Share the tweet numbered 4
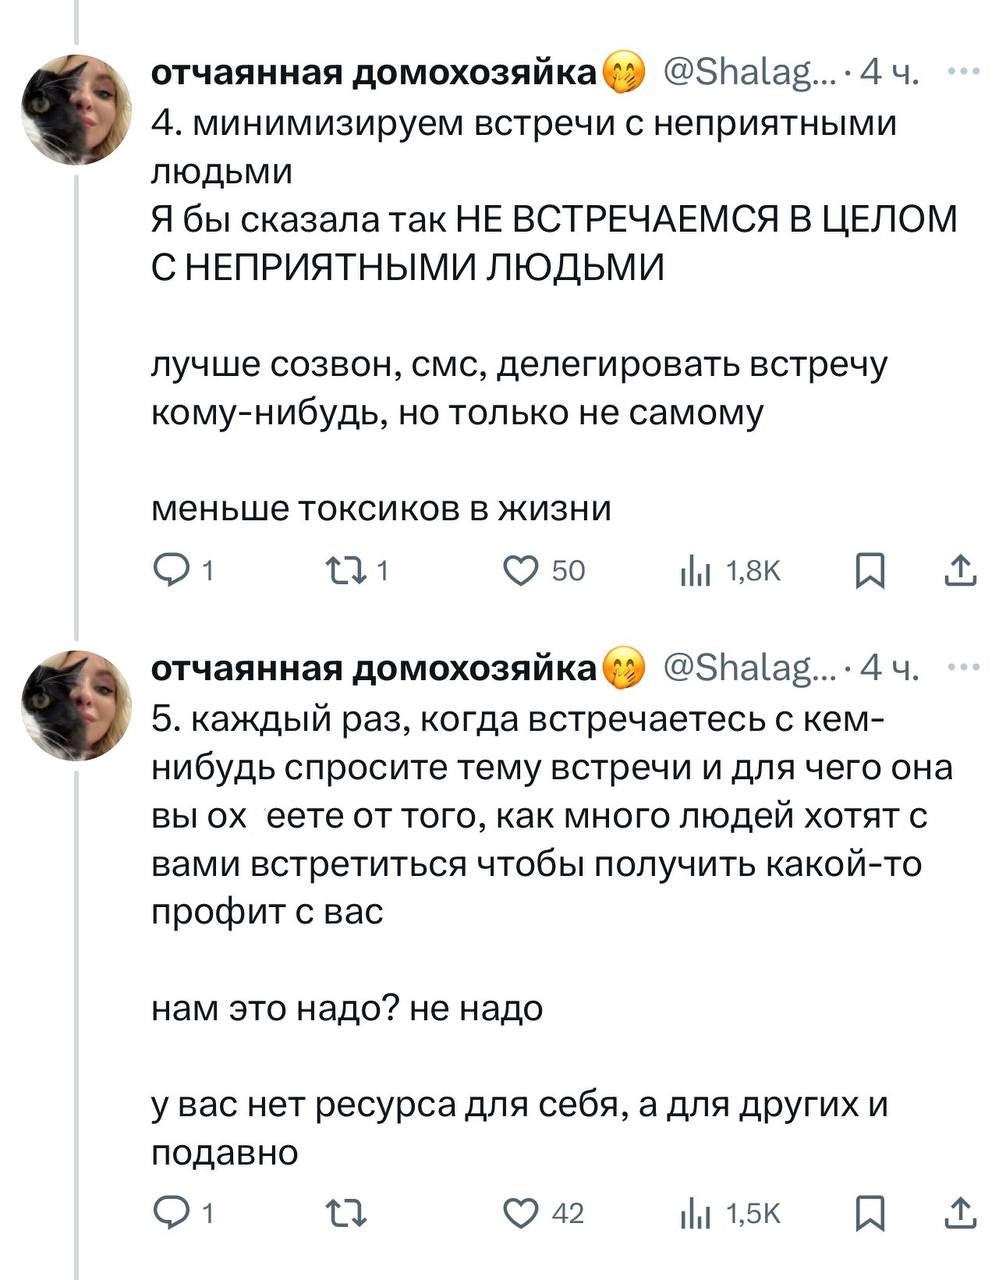This screenshot has width=1006, height=1280. click(960, 571)
